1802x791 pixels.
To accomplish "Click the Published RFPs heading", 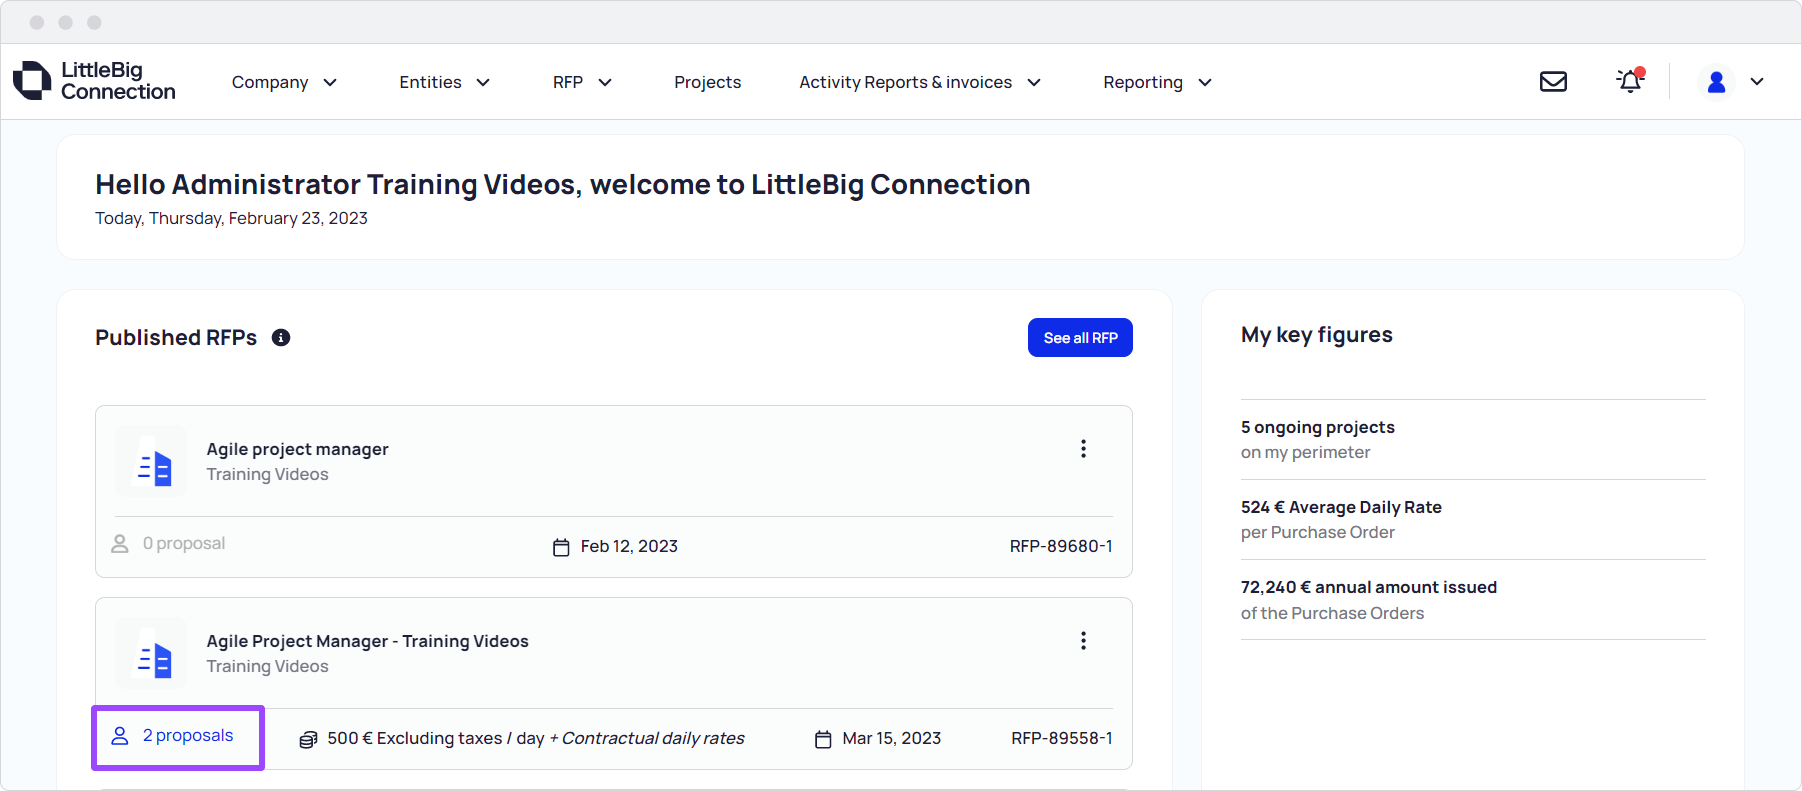I will (176, 338).
